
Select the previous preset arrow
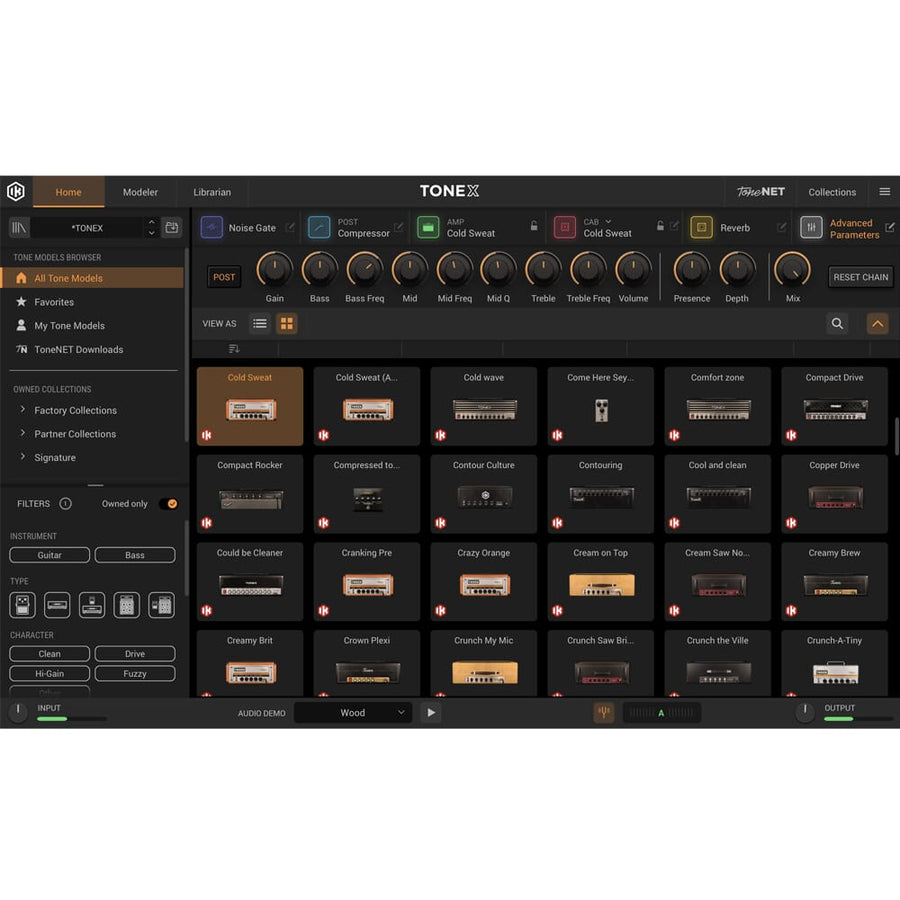click(x=151, y=222)
